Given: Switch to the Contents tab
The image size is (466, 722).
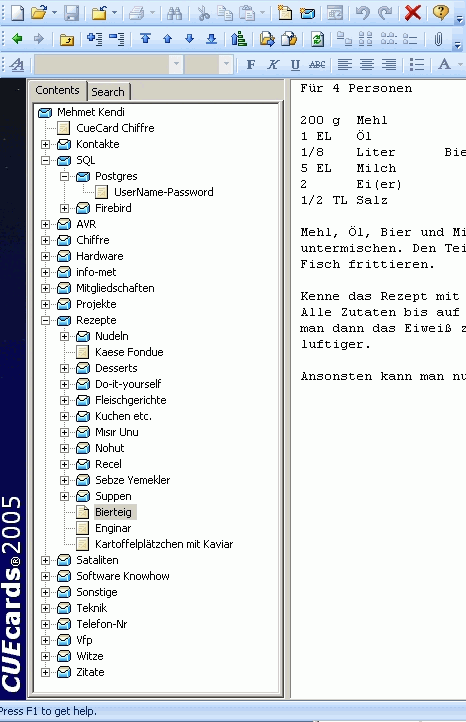Looking at the screenshot, I should (58, 90).
